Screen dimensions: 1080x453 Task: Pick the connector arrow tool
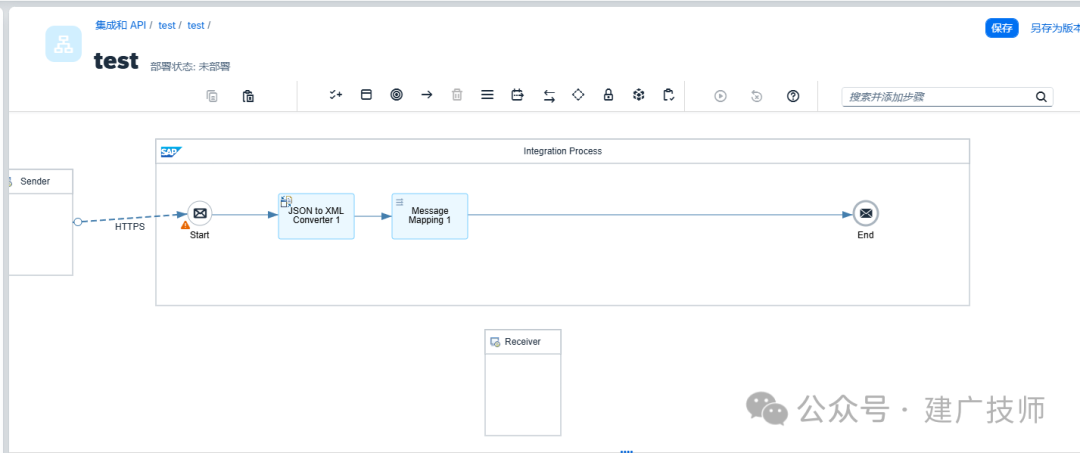(x=427, y=96)
